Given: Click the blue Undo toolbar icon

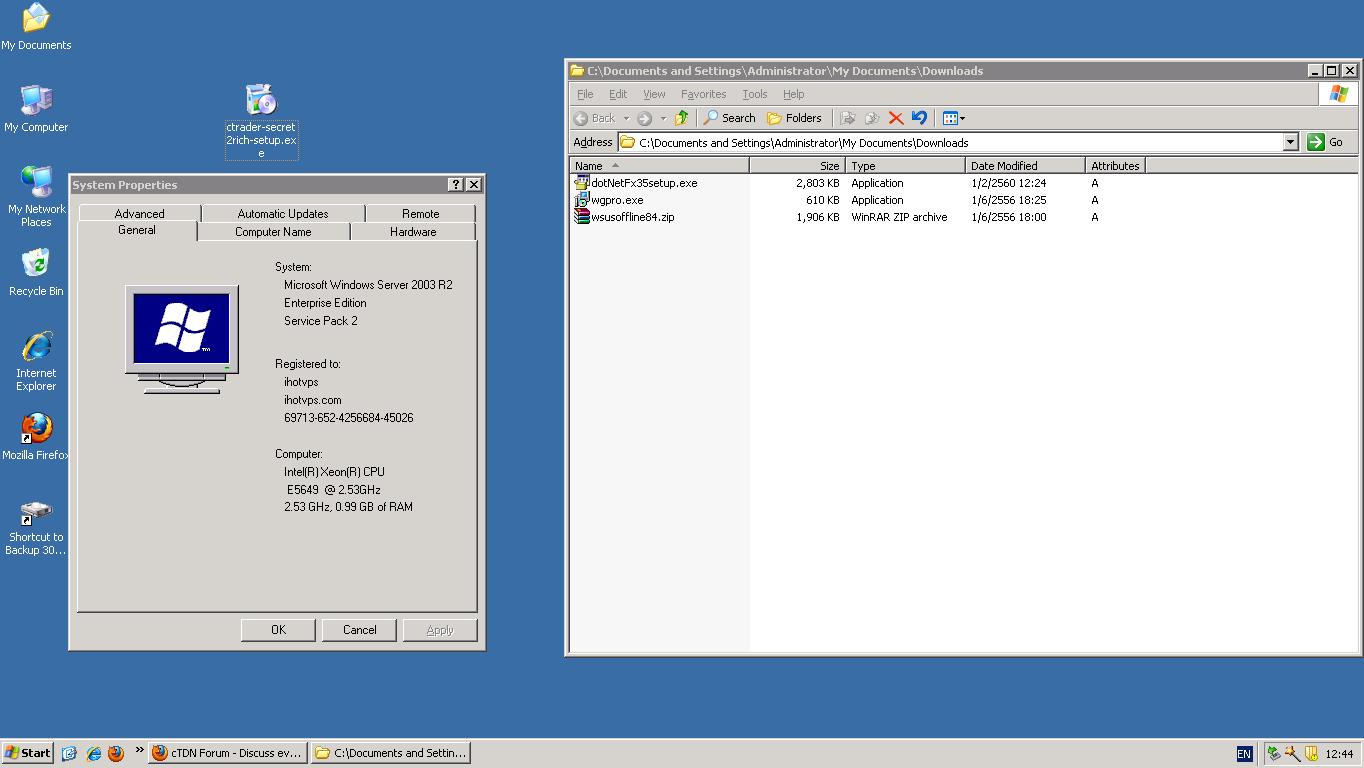Looking at the screenshot, I should pyautogui.click(x=920, y=118).
